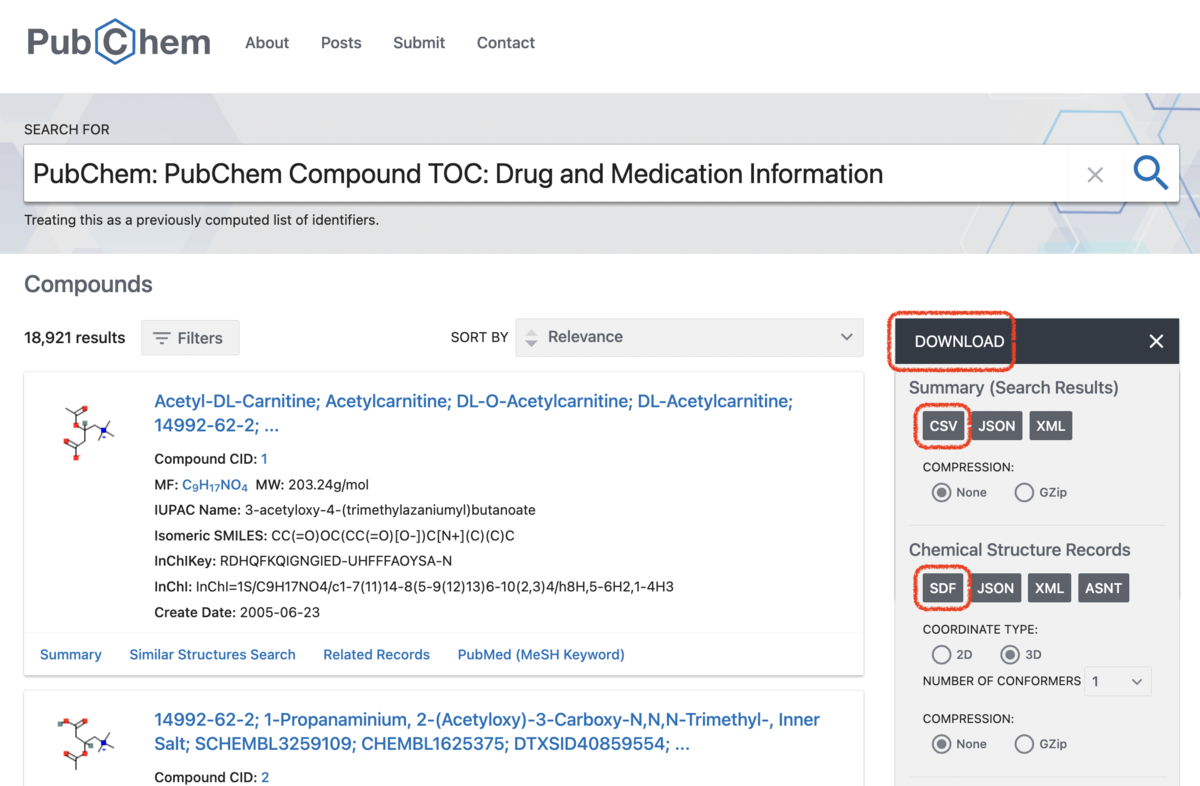The width and height of the screenshot is (1200, 786).
Task: Choose the 2D coordinate type
Action: [x=941, y=655]
